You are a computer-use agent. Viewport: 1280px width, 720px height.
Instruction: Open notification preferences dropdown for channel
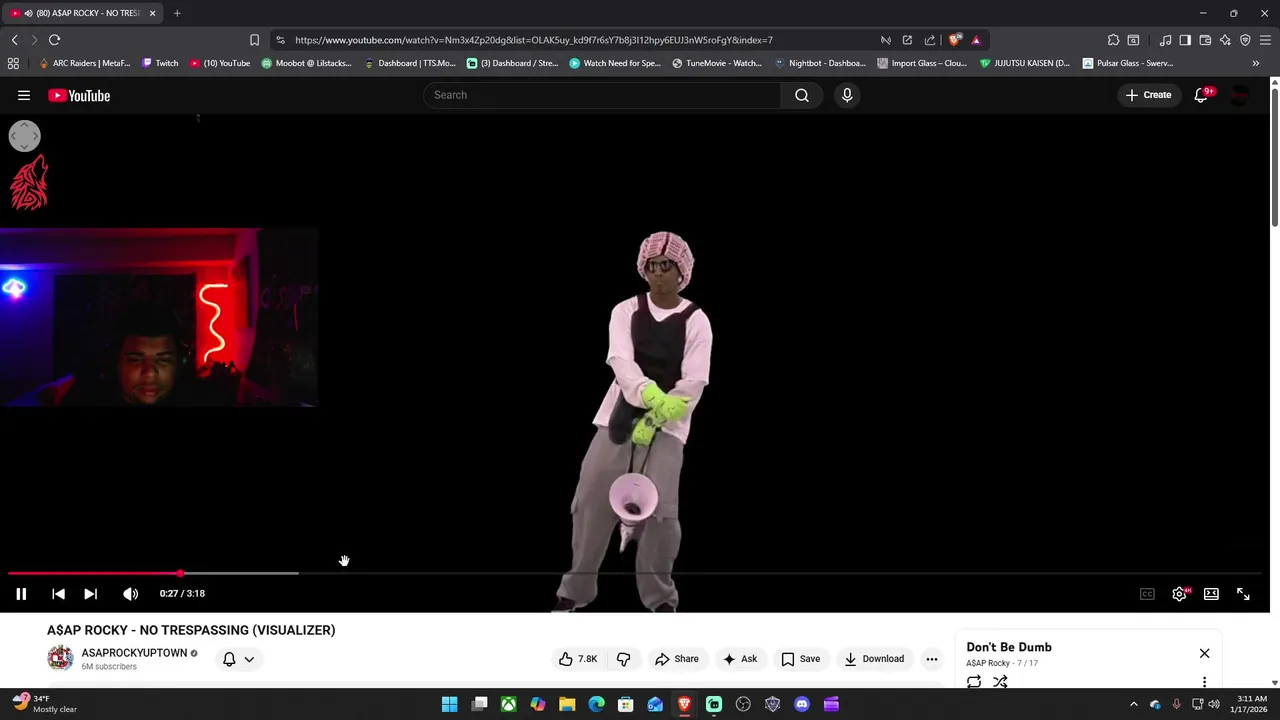(x=238, y=659)
